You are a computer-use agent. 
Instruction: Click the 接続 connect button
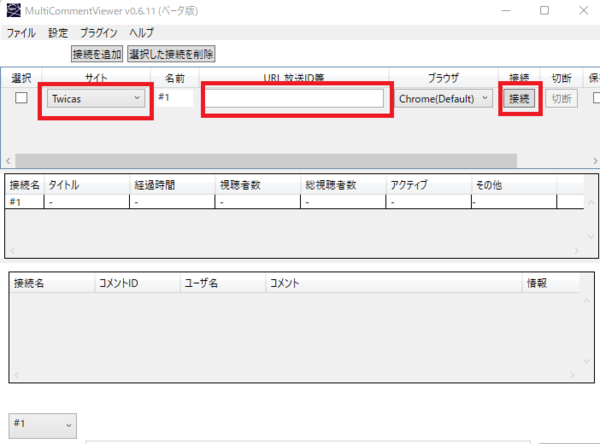pos(519,99)
